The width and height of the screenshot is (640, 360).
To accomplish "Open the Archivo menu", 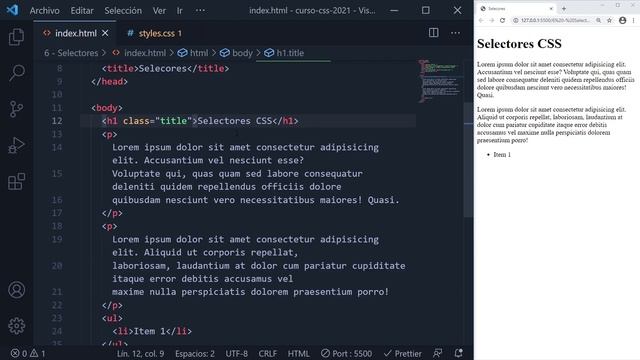I will 44,11.
